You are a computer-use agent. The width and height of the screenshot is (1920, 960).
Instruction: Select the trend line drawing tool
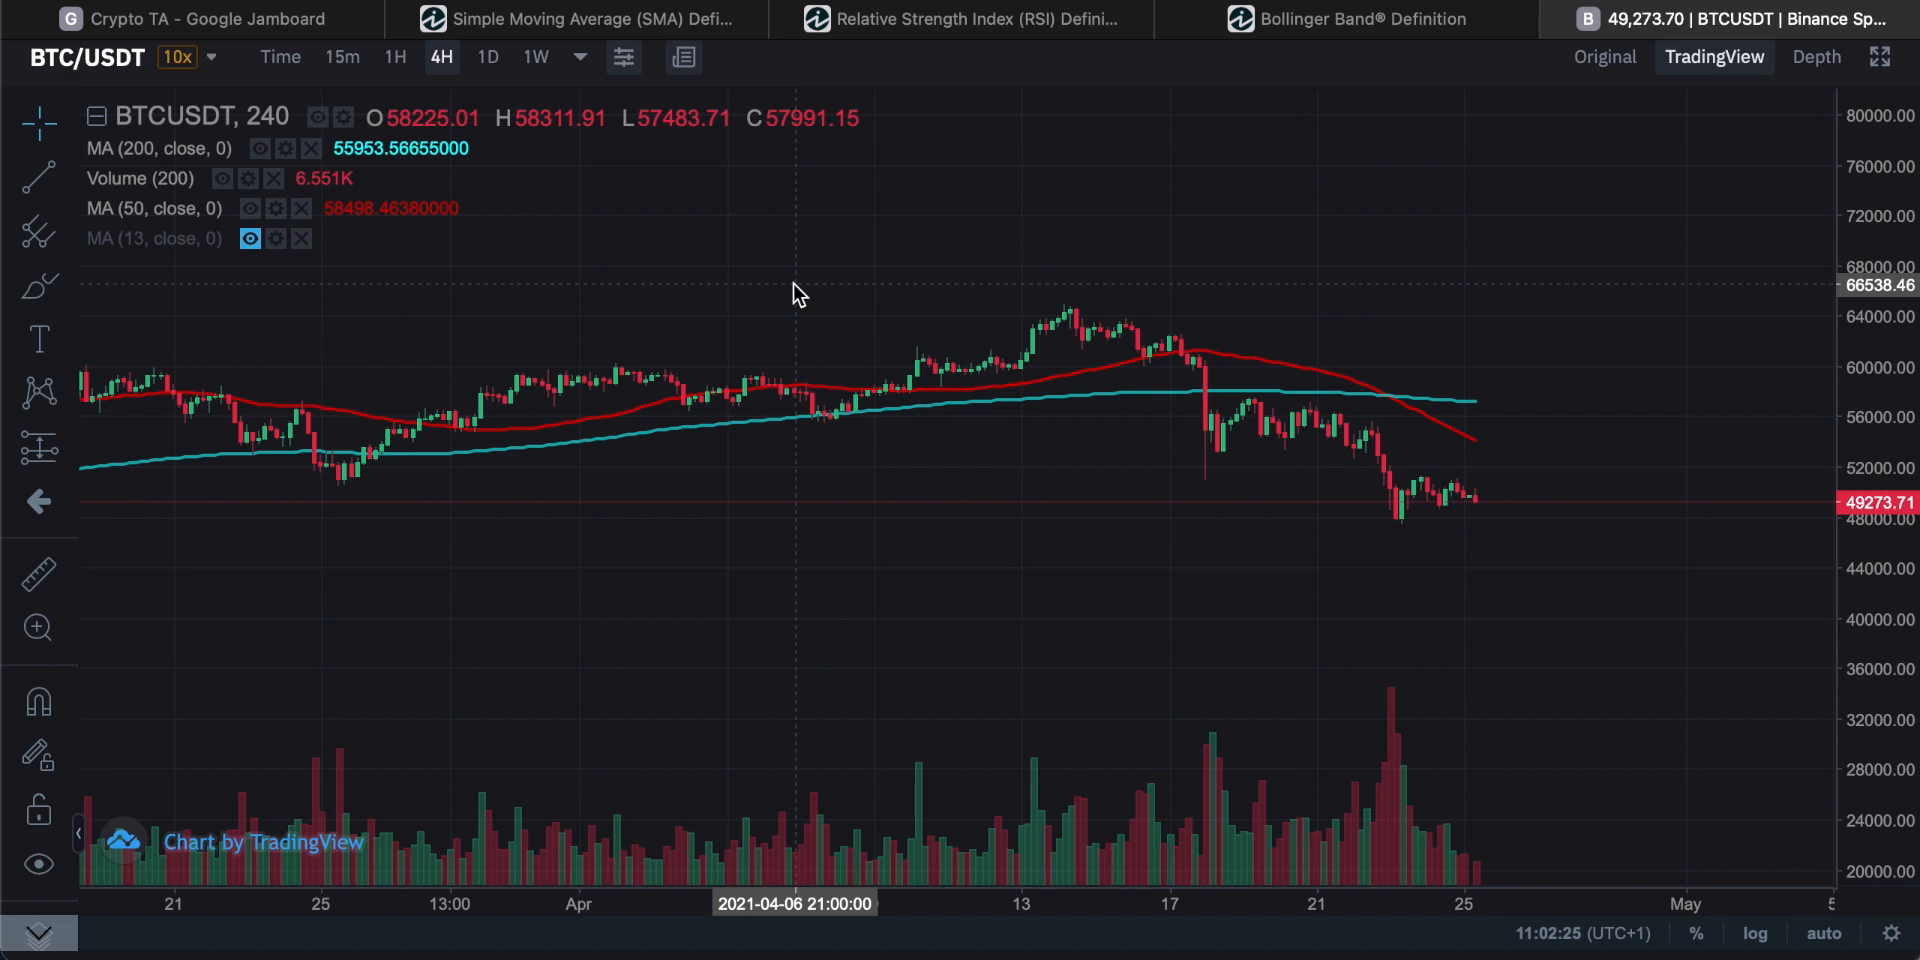(39, 178)
